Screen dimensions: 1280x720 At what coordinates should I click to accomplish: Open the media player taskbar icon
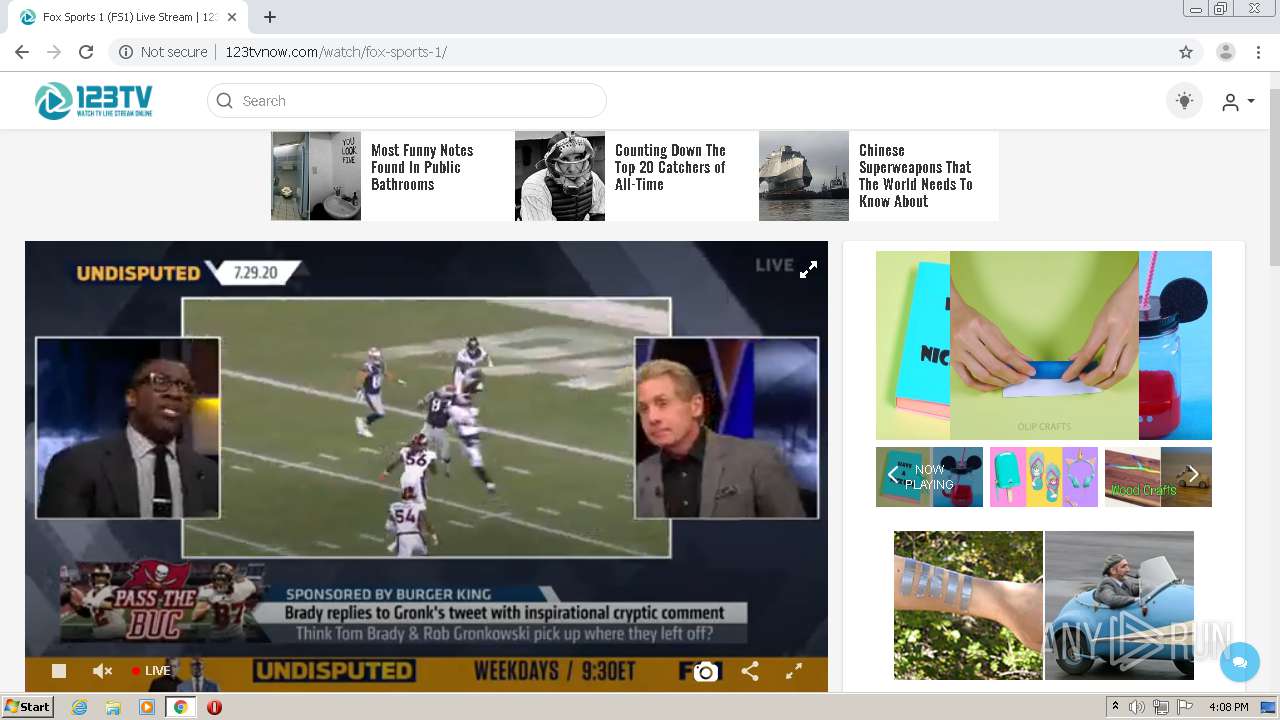[147, 707]
